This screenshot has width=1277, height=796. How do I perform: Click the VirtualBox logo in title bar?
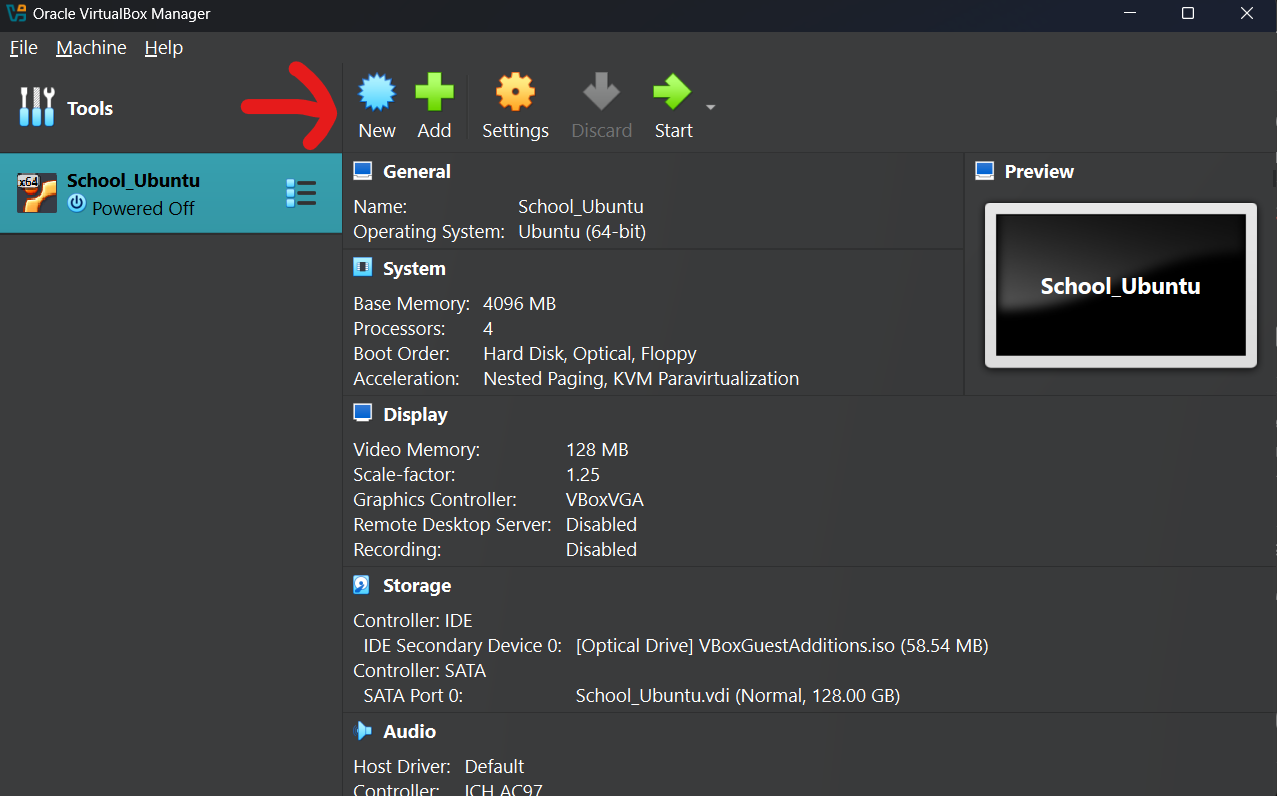[15, 14]
